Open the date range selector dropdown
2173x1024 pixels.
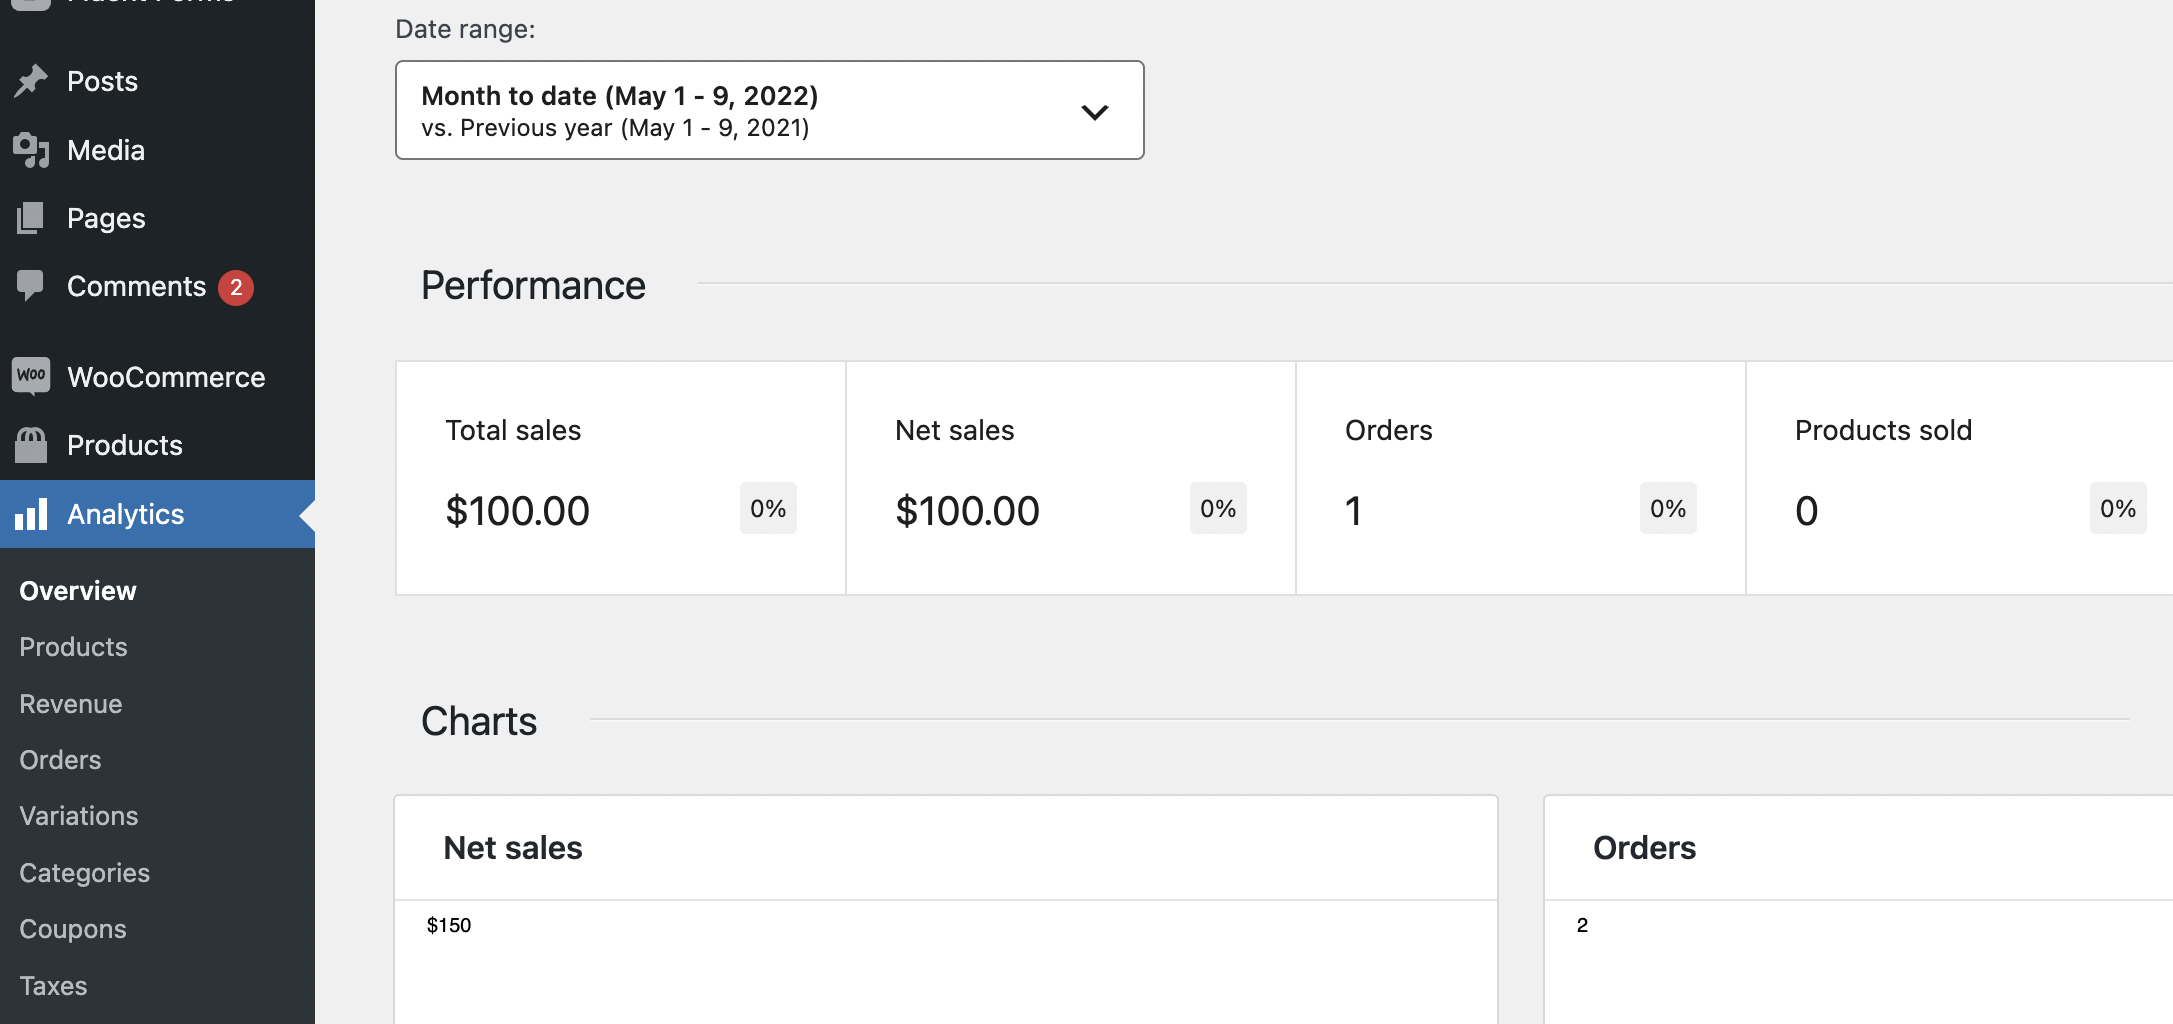coord(768,110)
